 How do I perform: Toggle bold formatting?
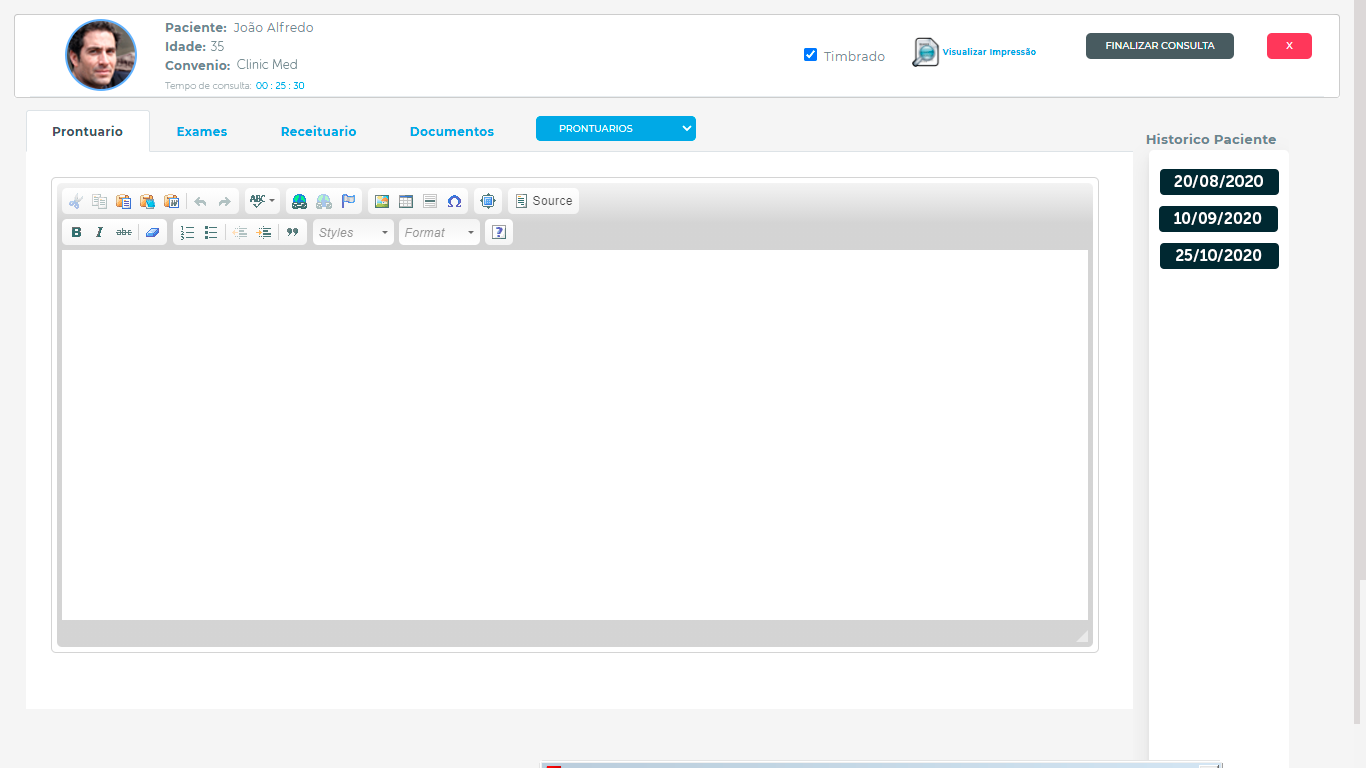pyautogui.click(x=76, y=232)
